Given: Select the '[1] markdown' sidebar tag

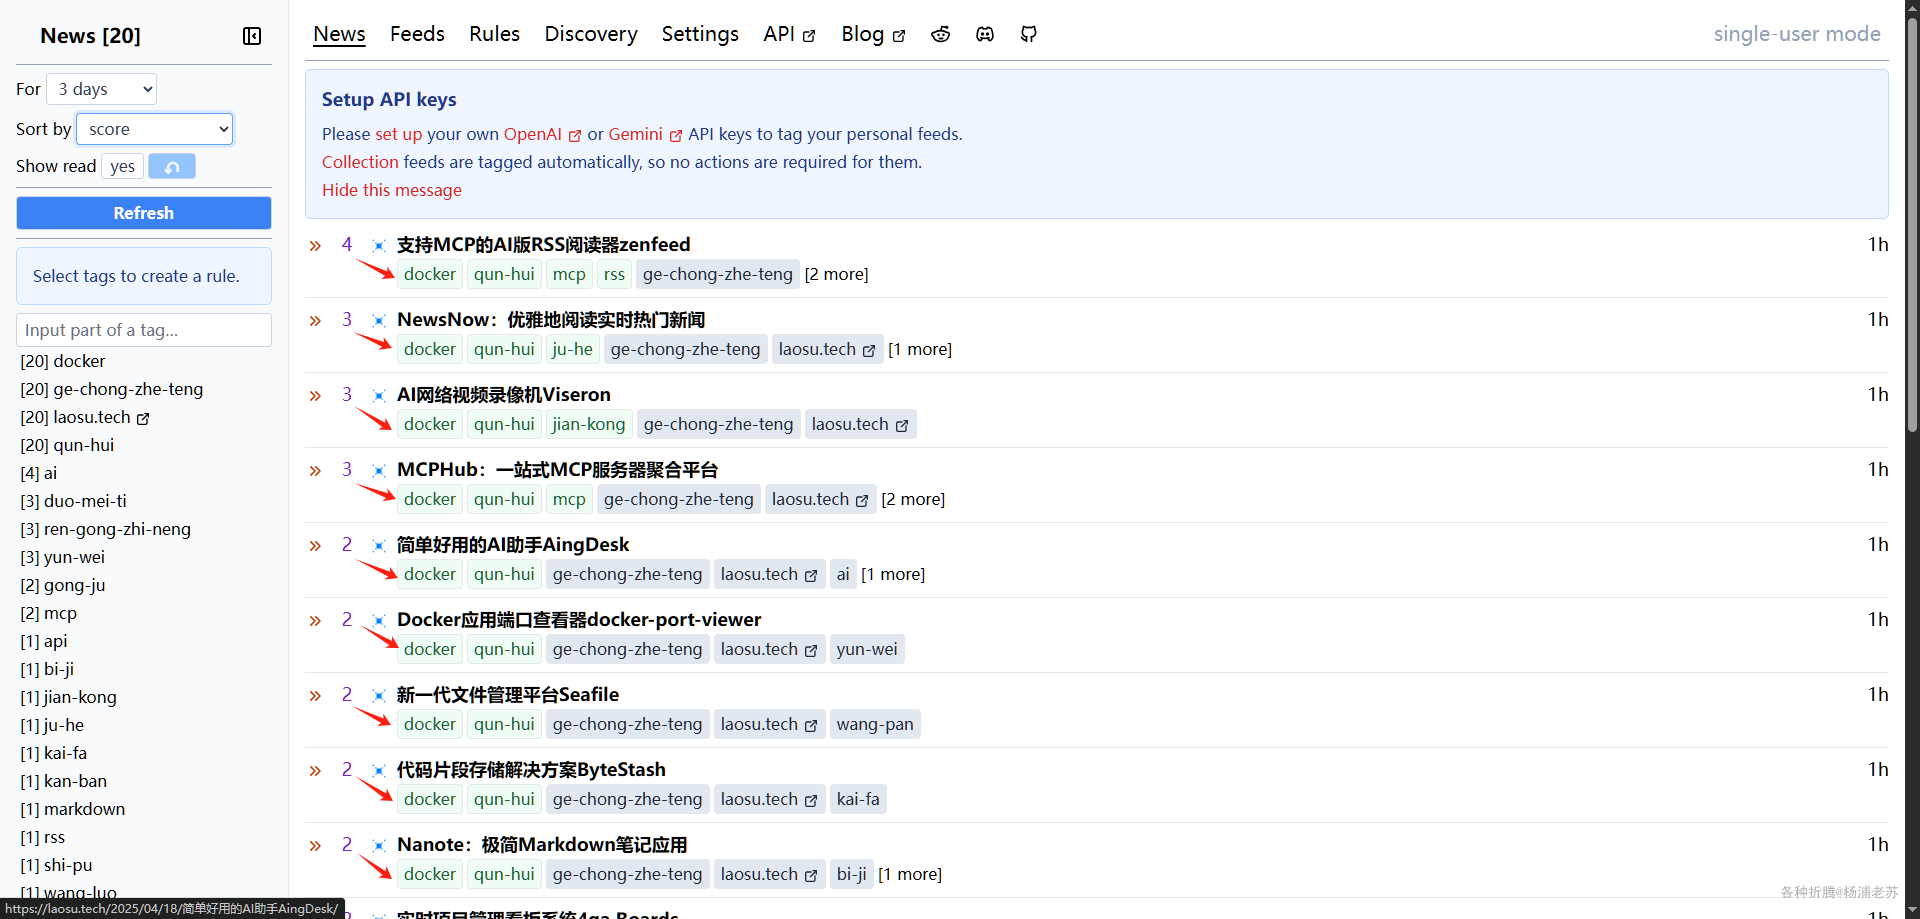Looking at the screenshot, I should (x=73, y=809).
